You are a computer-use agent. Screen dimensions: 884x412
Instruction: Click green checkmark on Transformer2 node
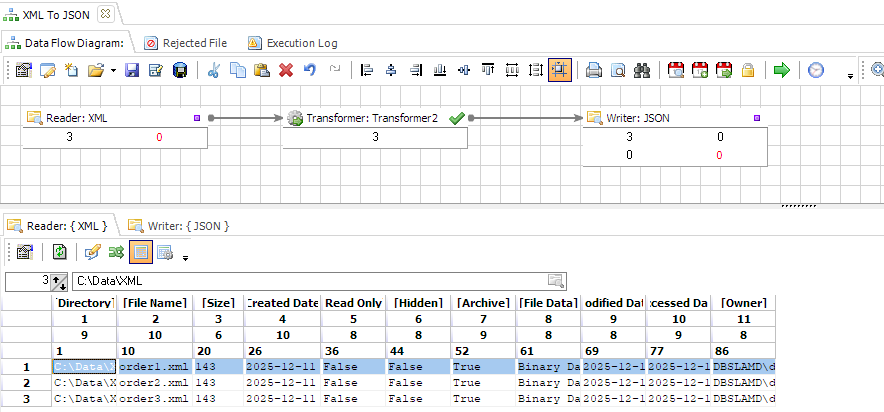point(457,118)
